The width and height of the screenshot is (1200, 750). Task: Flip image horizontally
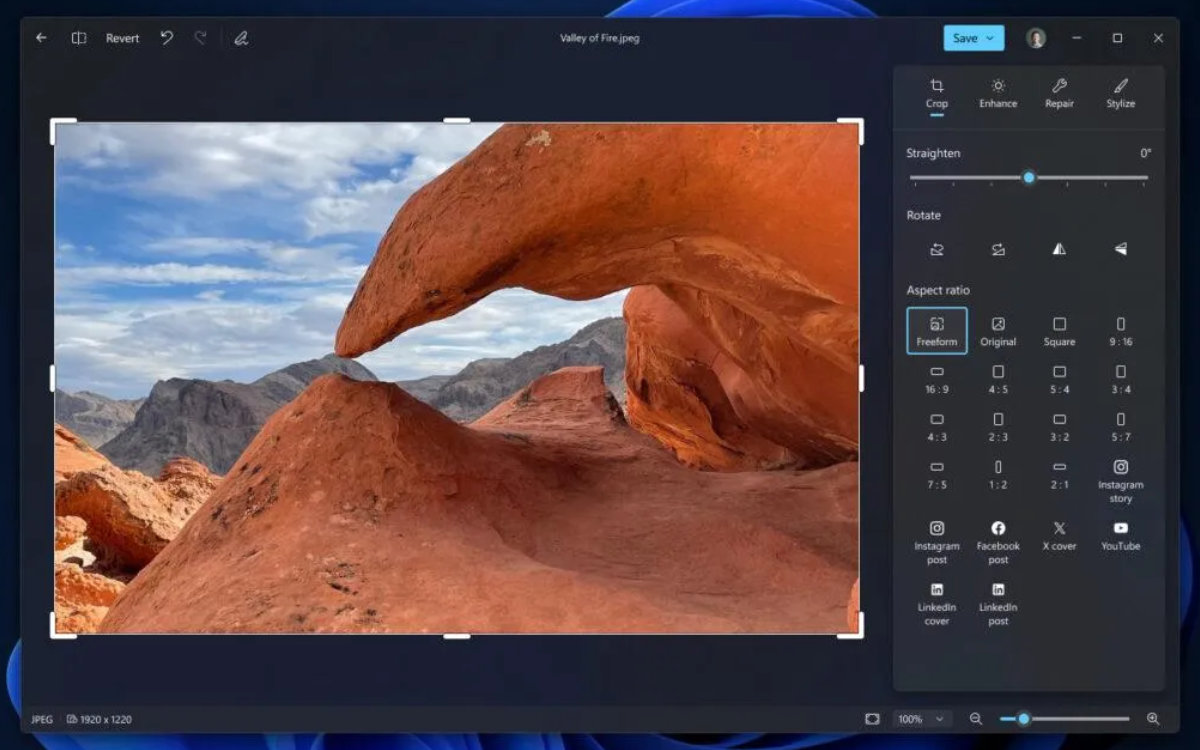pos(1059,249)
